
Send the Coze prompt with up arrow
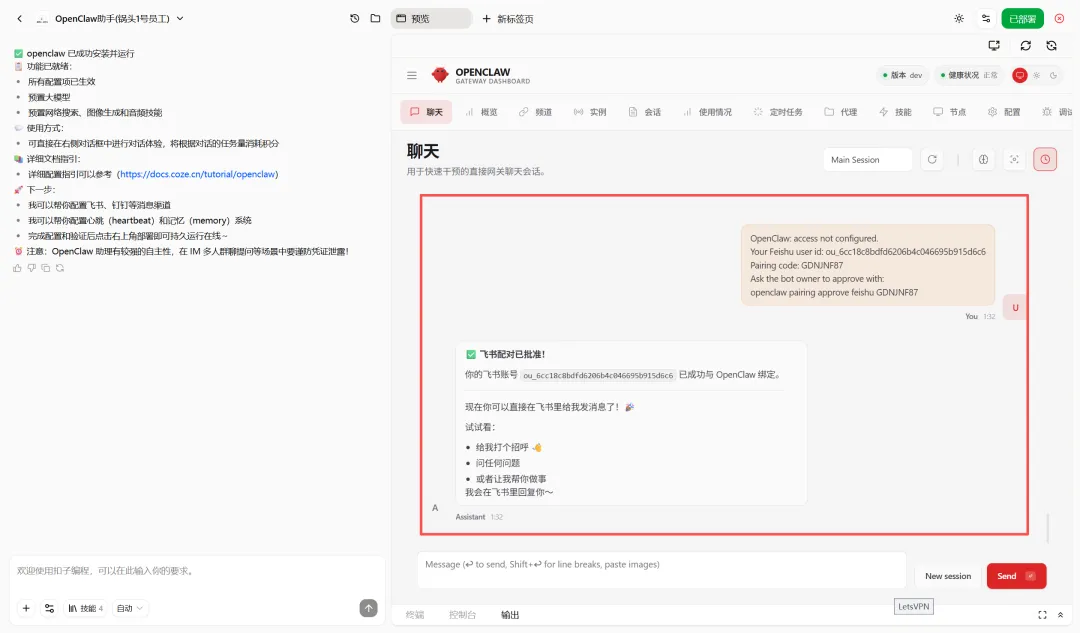tap(368, 608)
